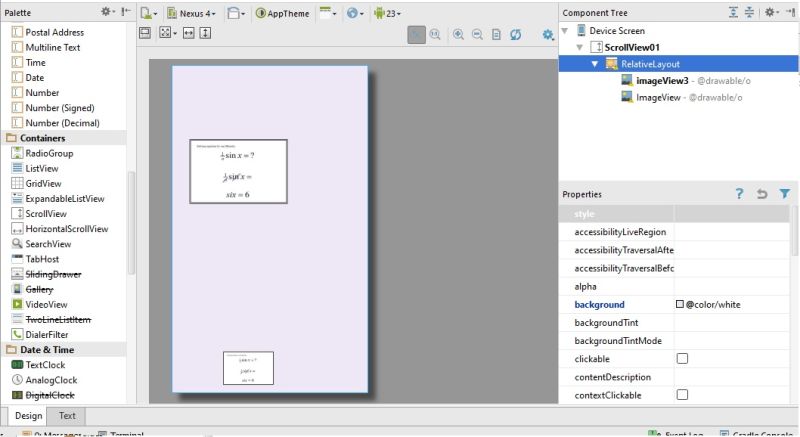The width and height of the screenshot is (800, 437).
Task: Toggle layout width fill icon
Action: 189,33
